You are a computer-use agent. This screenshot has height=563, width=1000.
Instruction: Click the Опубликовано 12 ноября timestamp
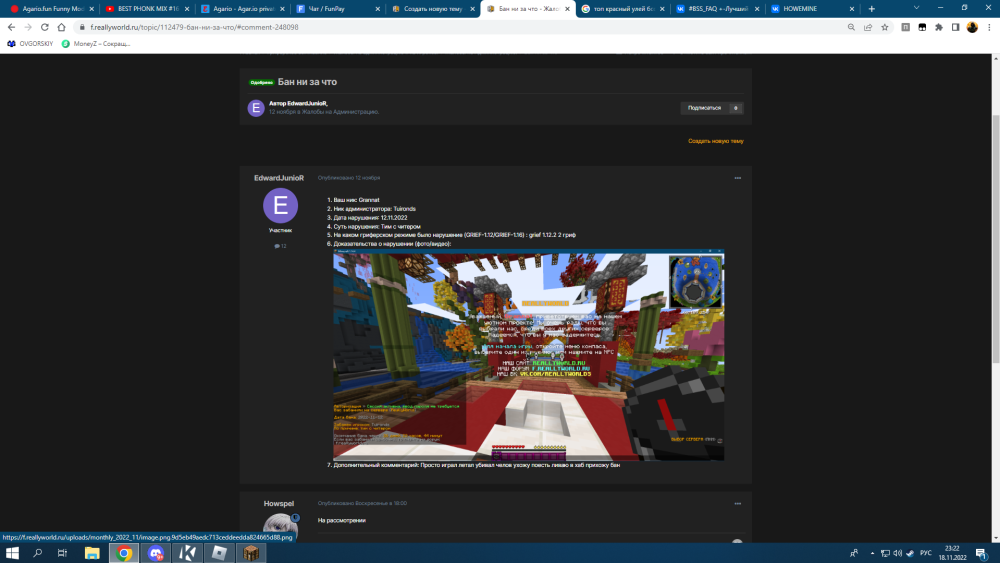tap(349, 178)
